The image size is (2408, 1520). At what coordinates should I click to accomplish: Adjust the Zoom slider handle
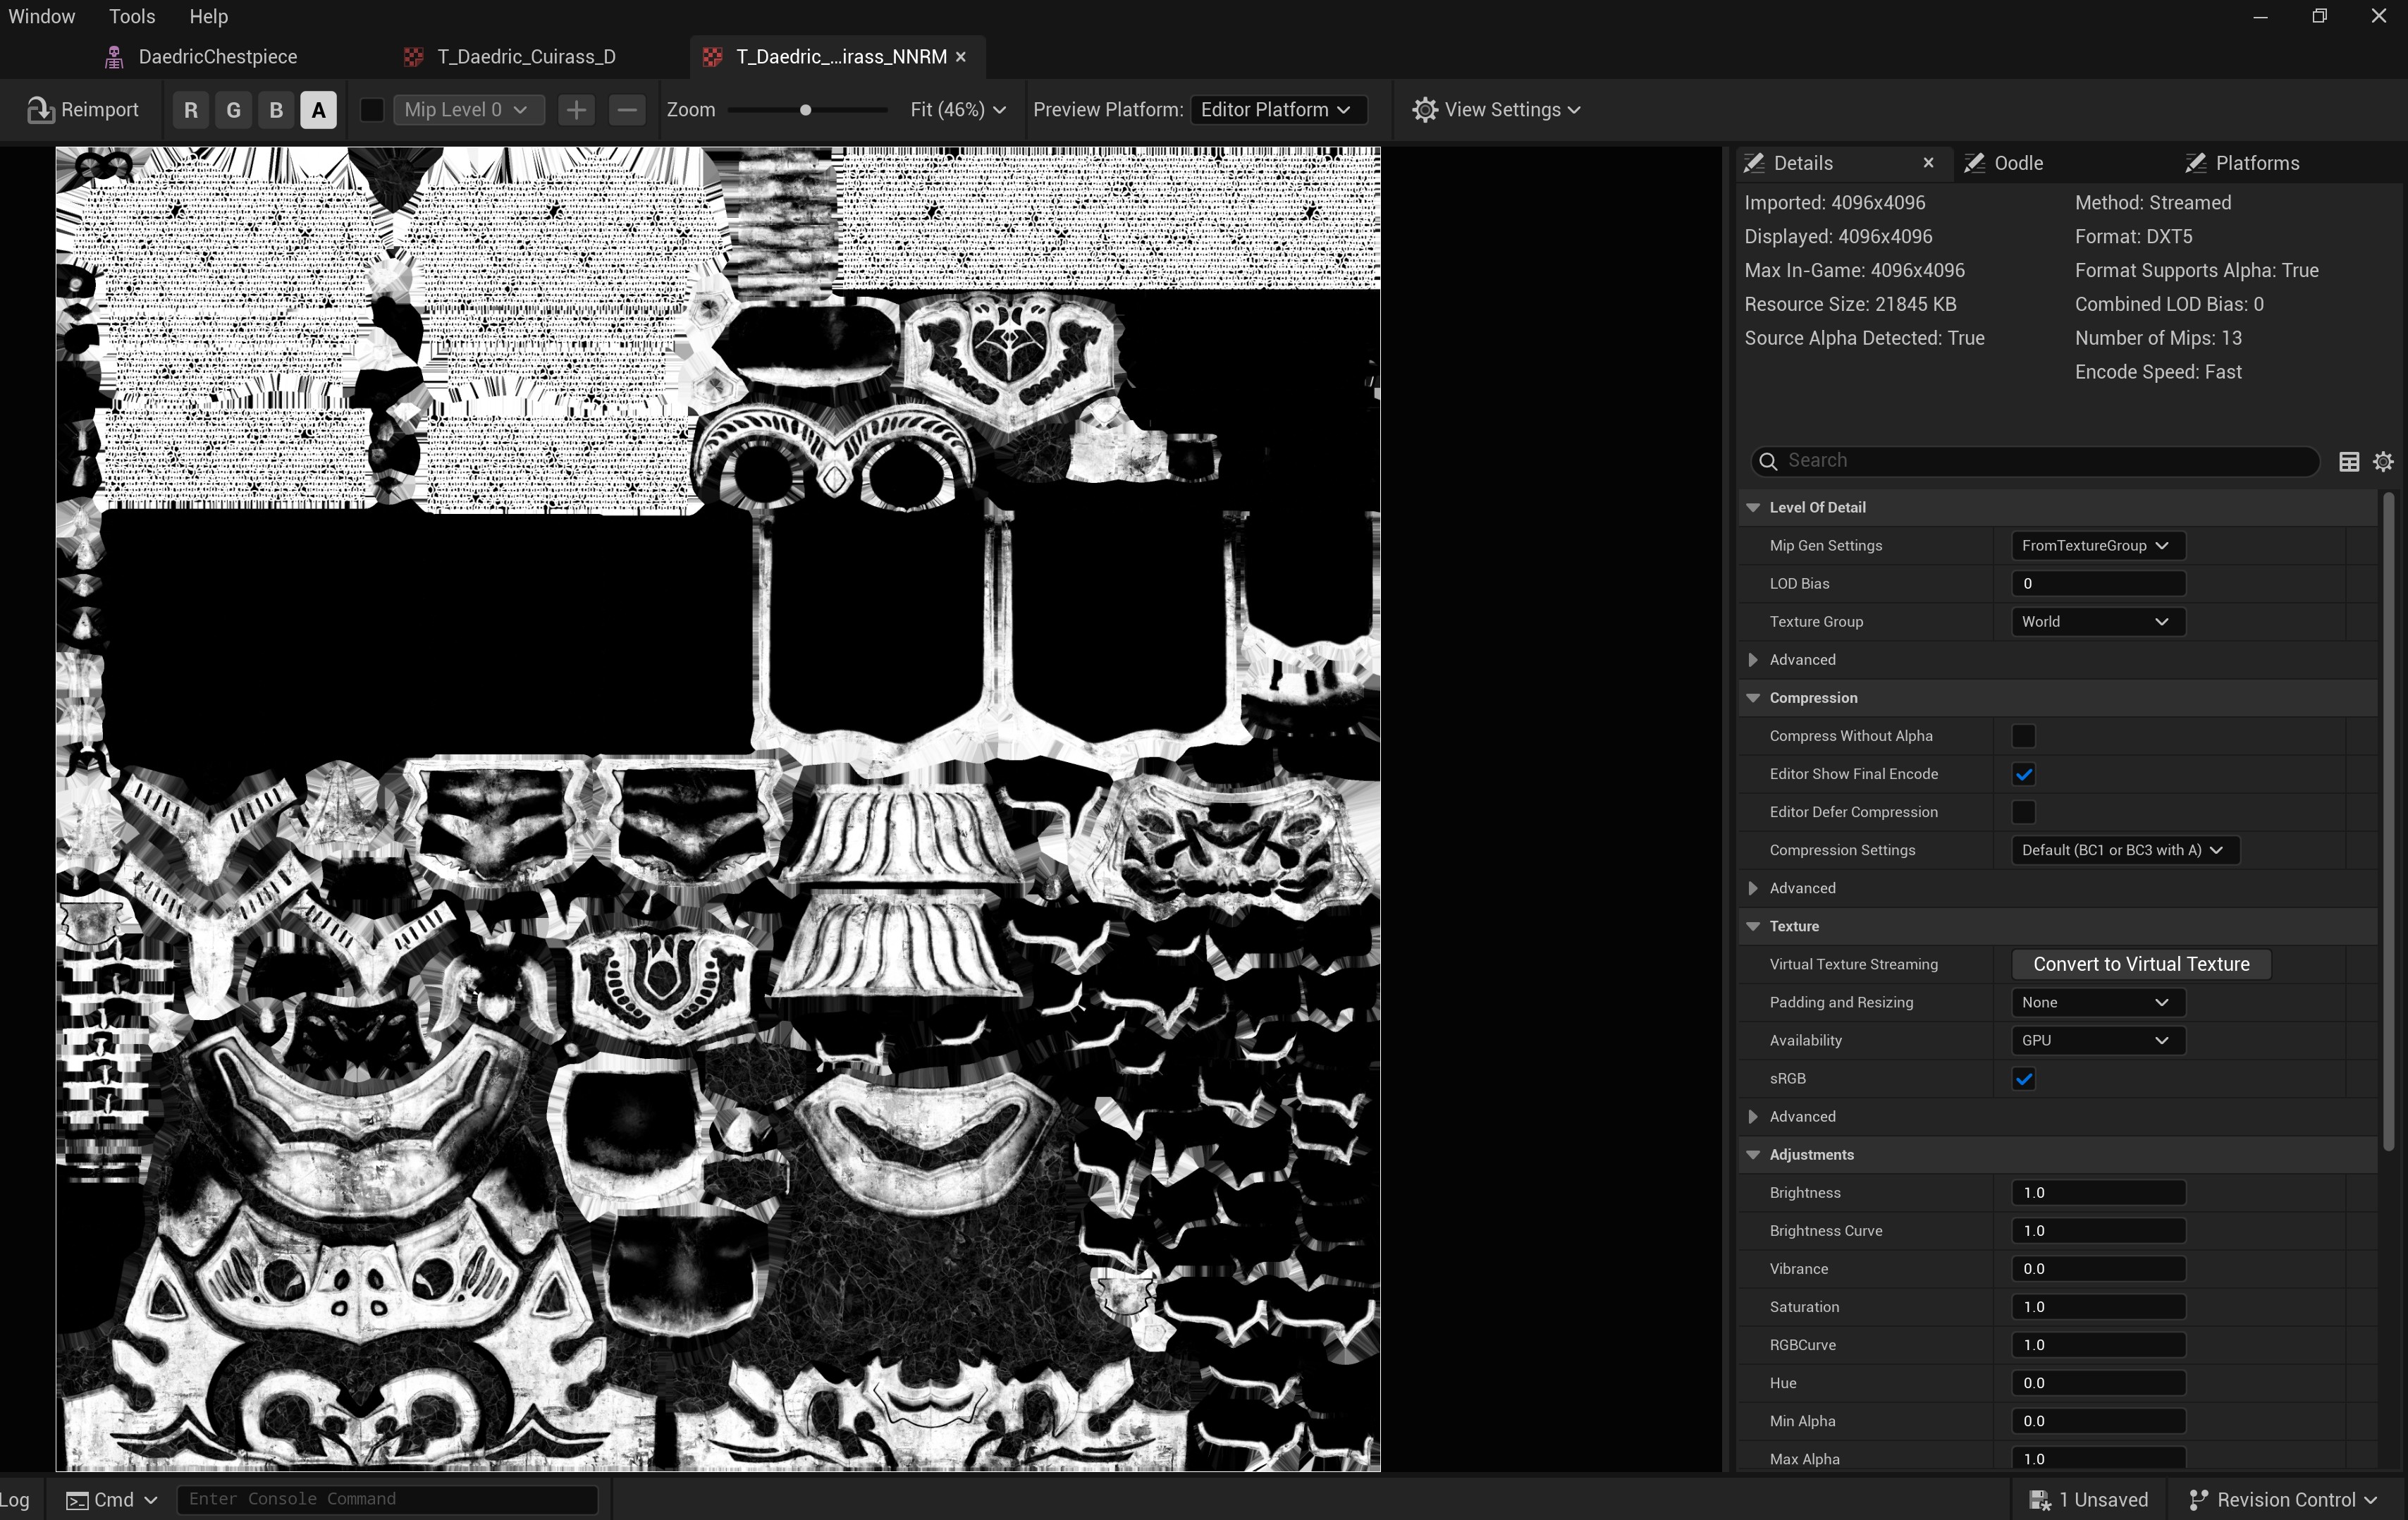pos(805,110)
